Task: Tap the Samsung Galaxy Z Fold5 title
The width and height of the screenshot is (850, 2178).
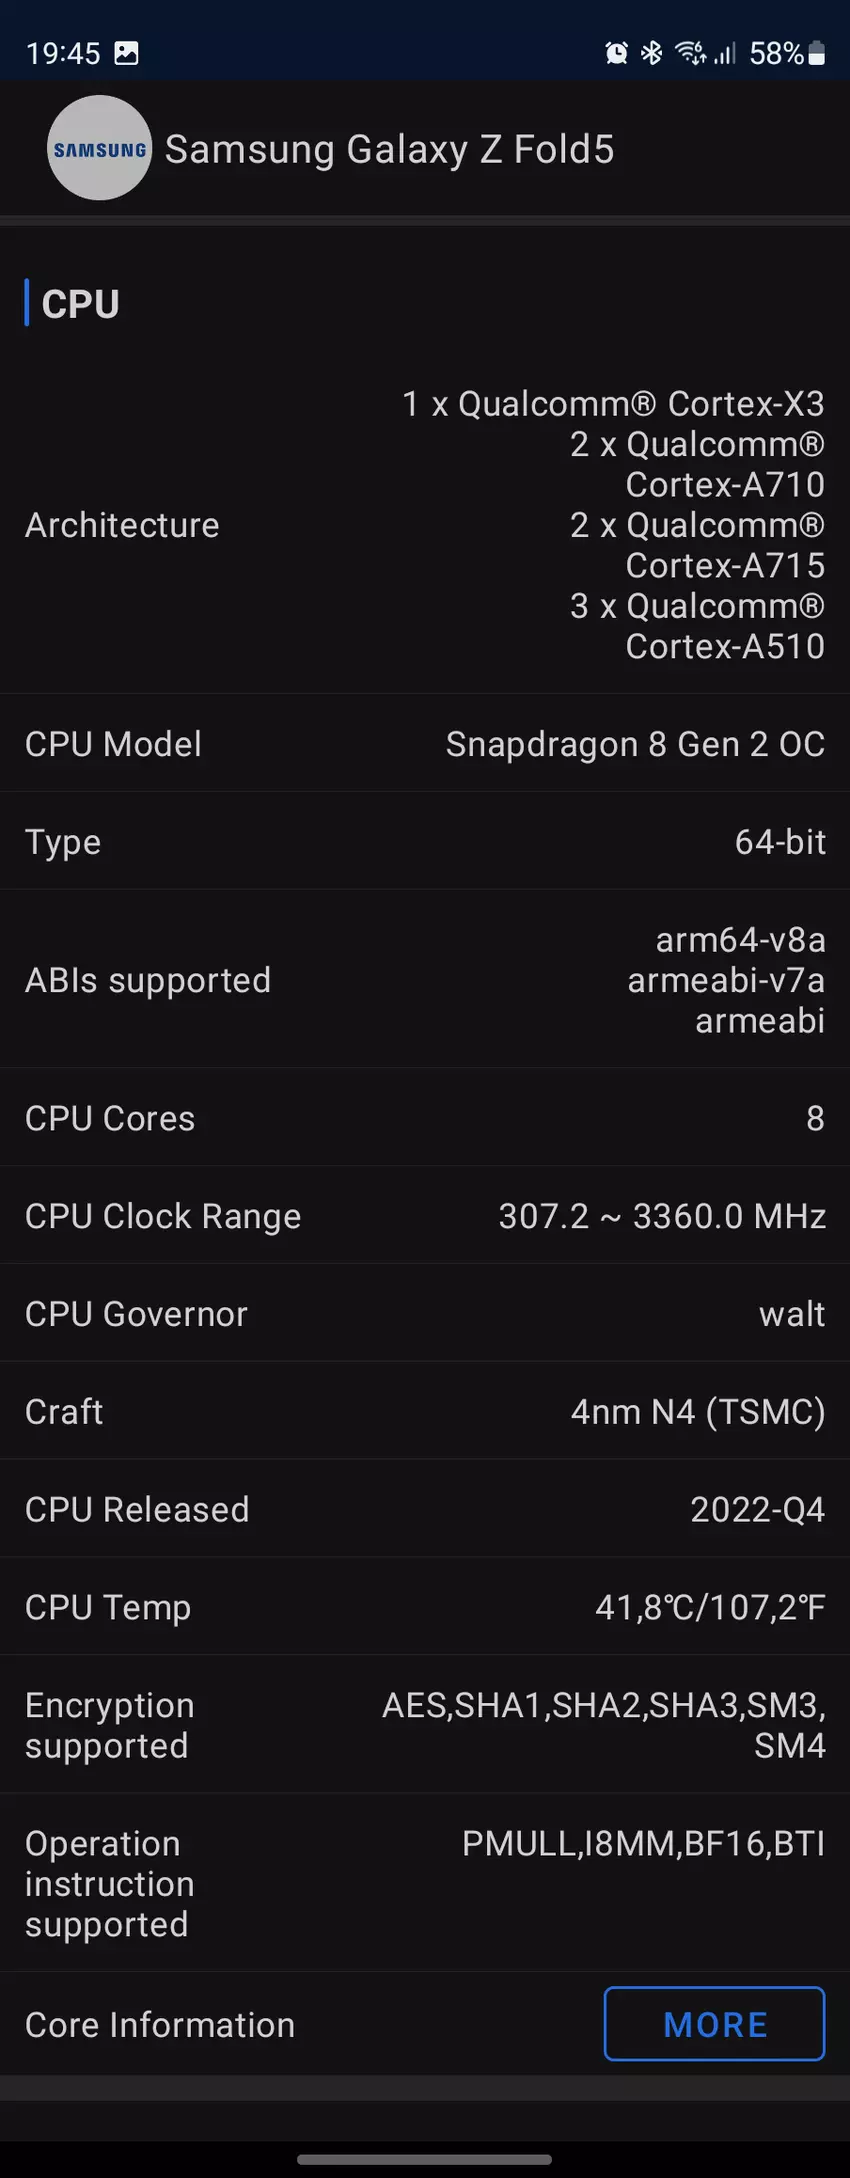Action: 389,150
